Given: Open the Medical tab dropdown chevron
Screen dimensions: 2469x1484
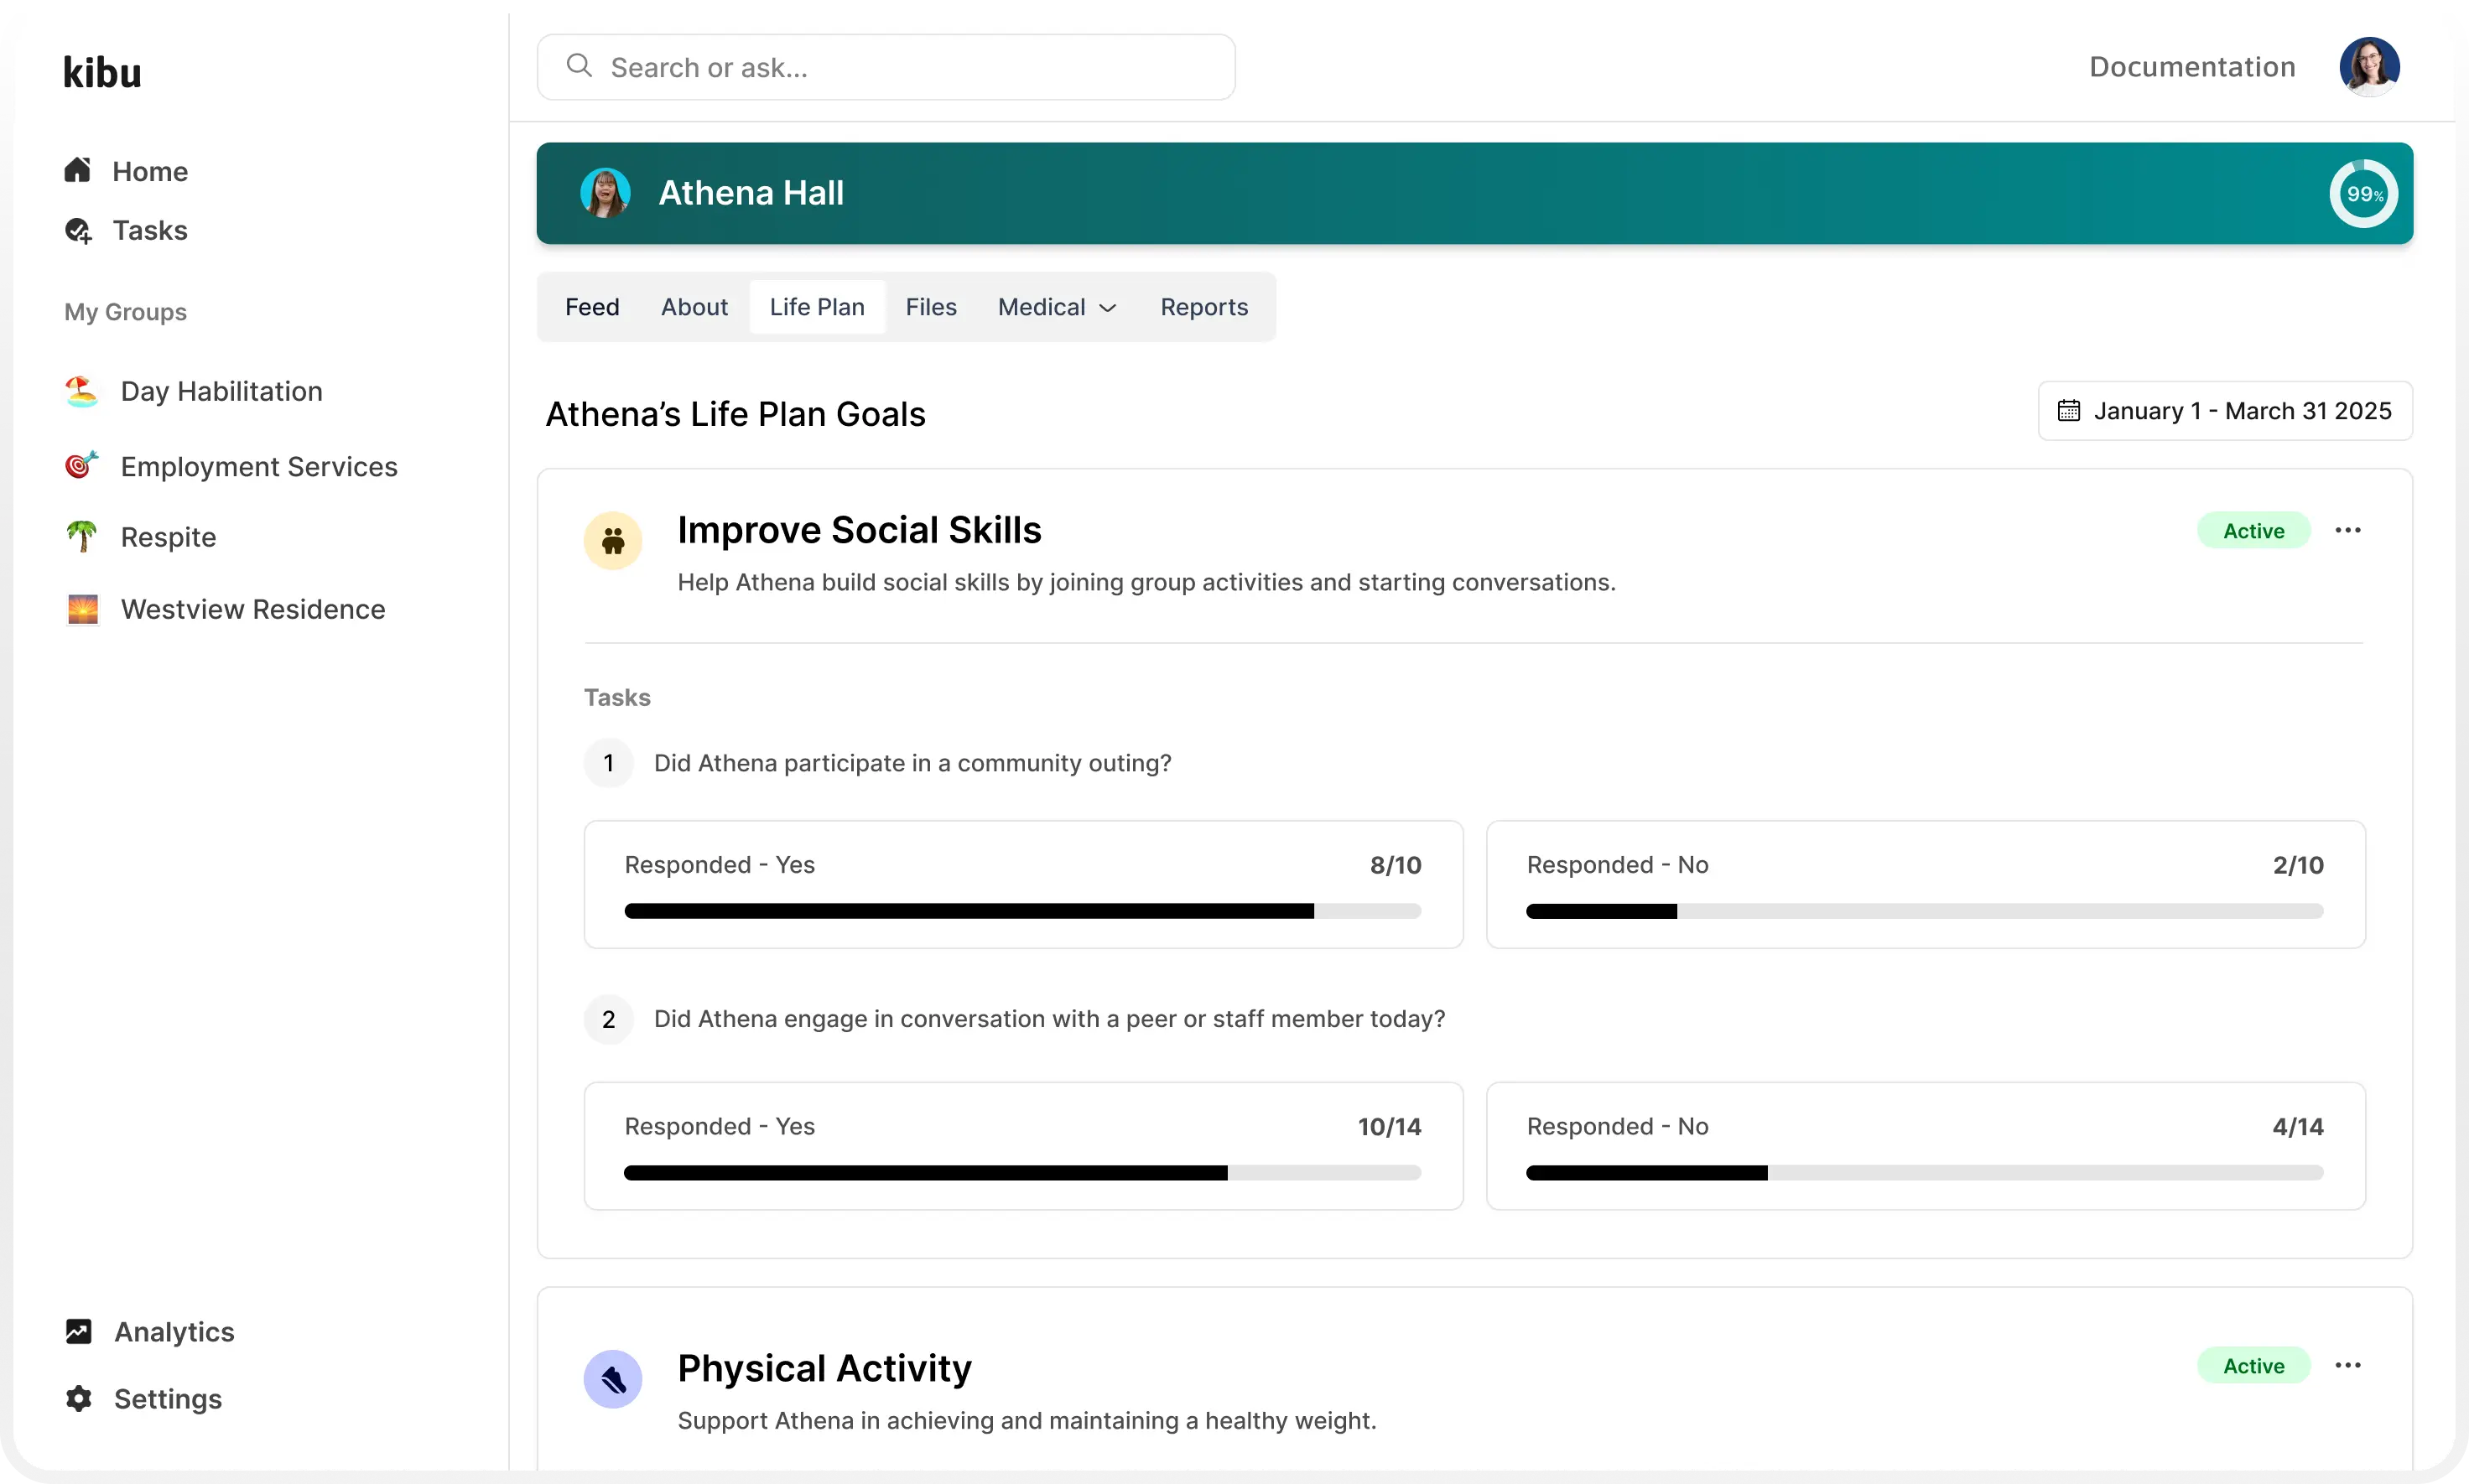Looking at the screenshot, I should [1108, 308].
